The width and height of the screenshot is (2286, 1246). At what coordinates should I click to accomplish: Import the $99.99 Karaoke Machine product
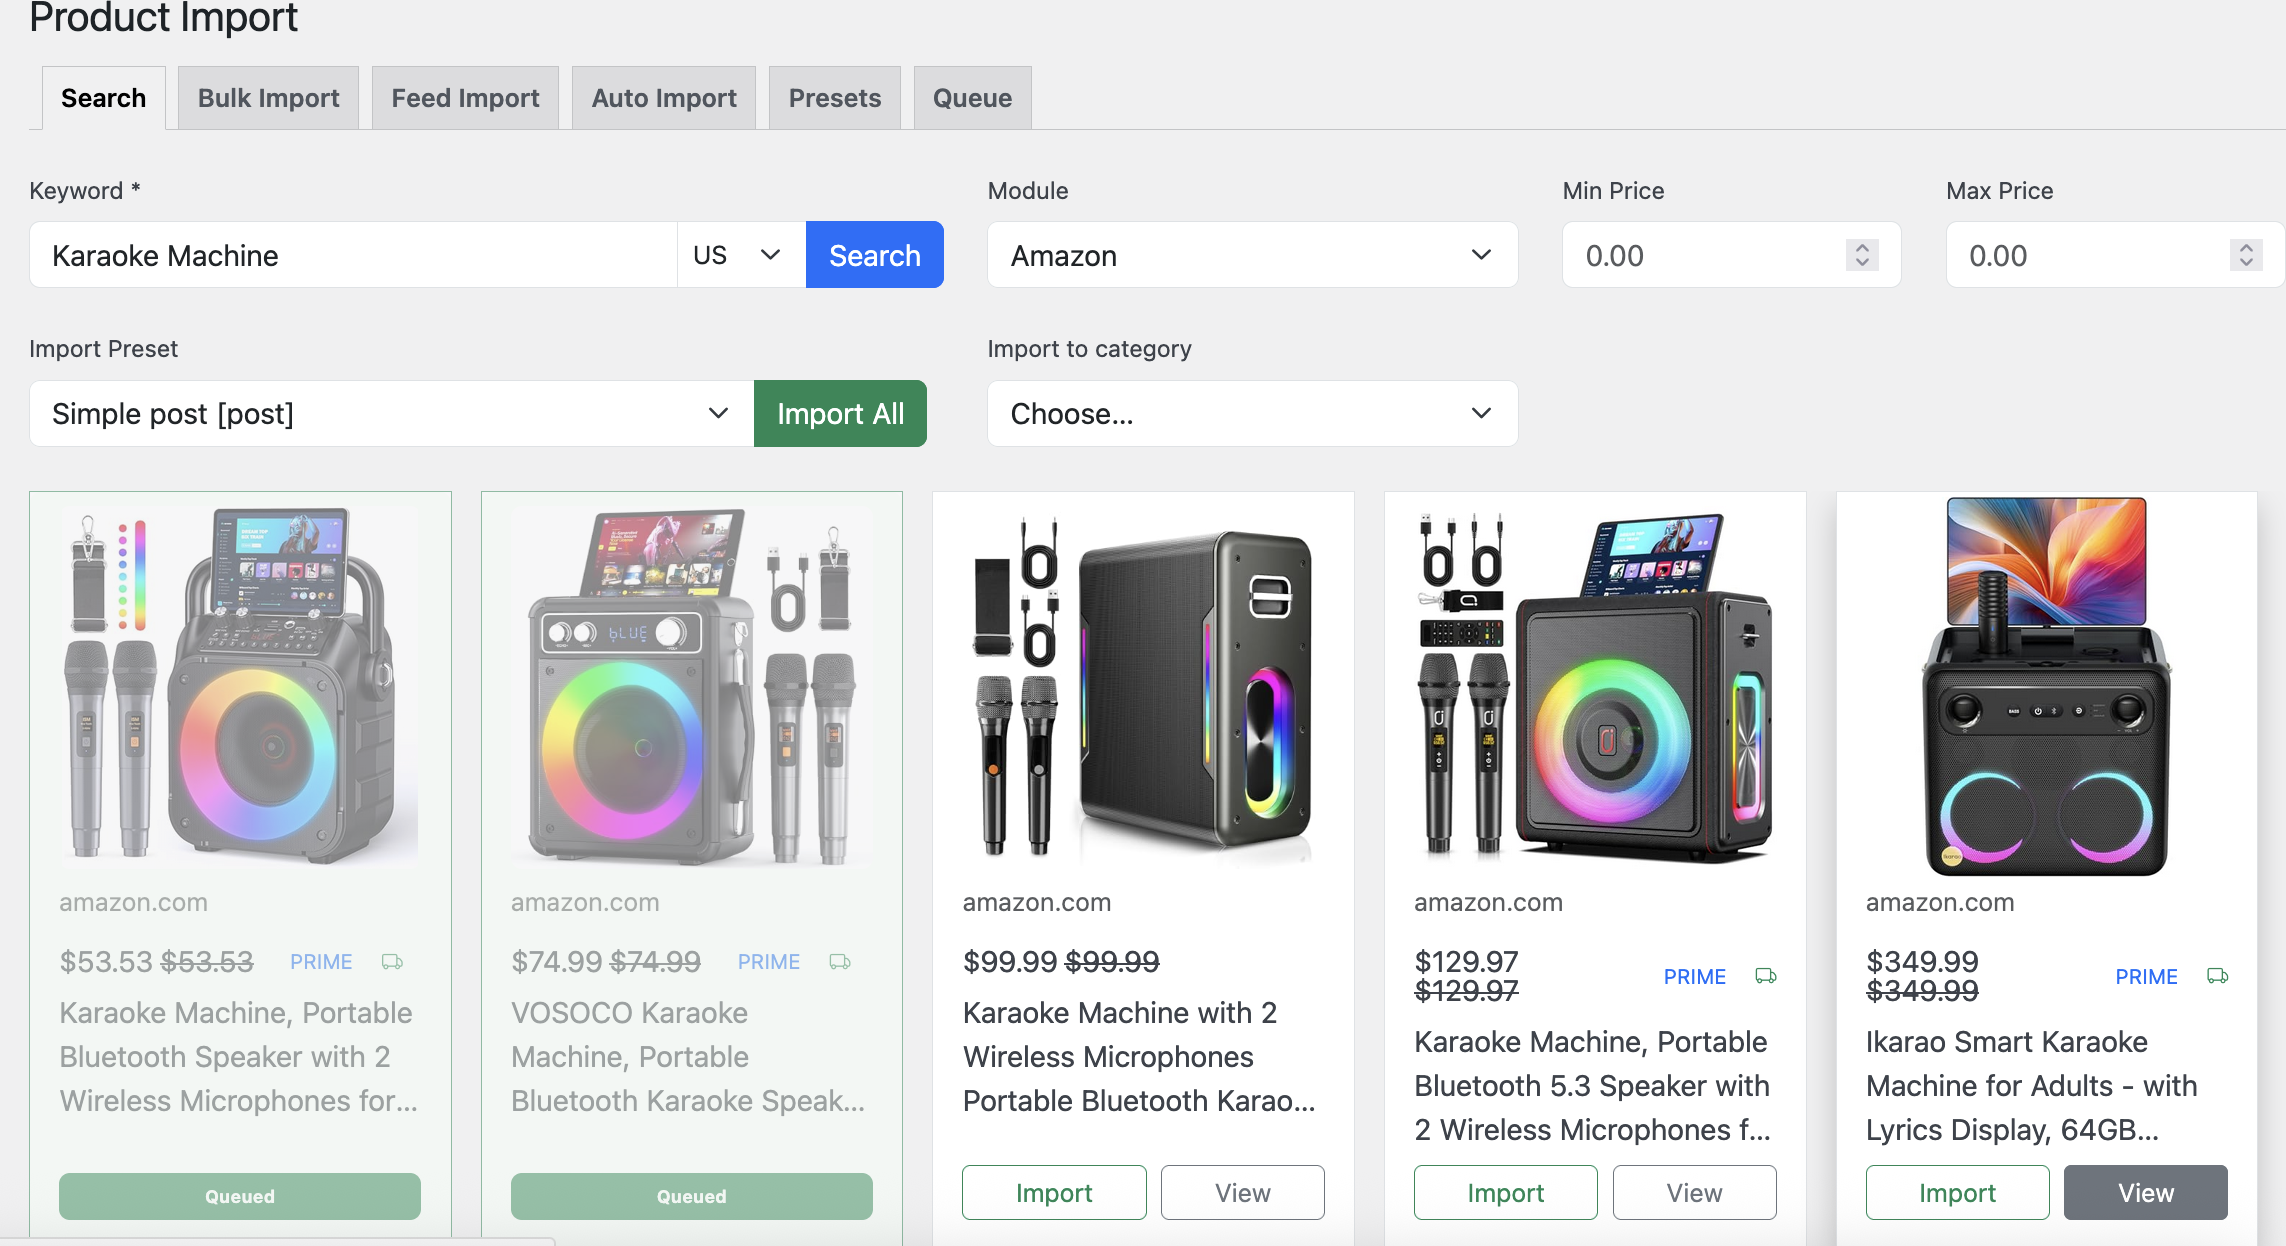pos(1054,1193)
